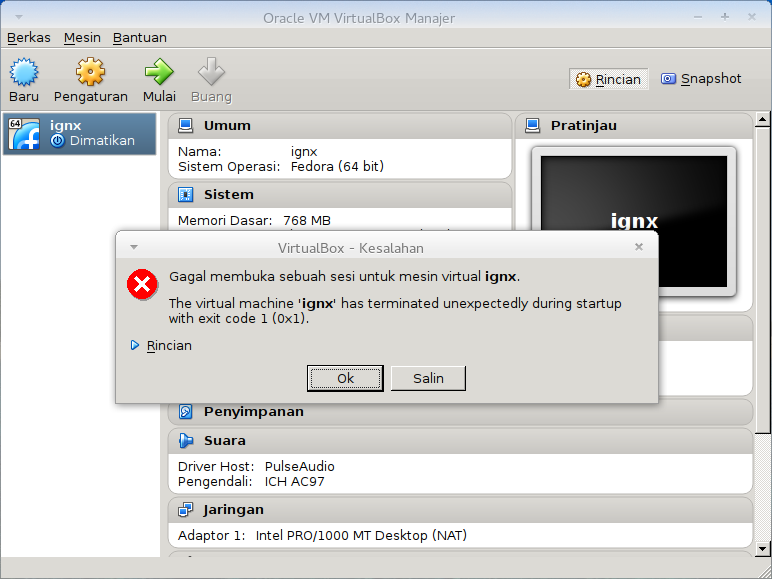
Task: Click the "PulseAudio" host driver value
Action: coord(299,466)
